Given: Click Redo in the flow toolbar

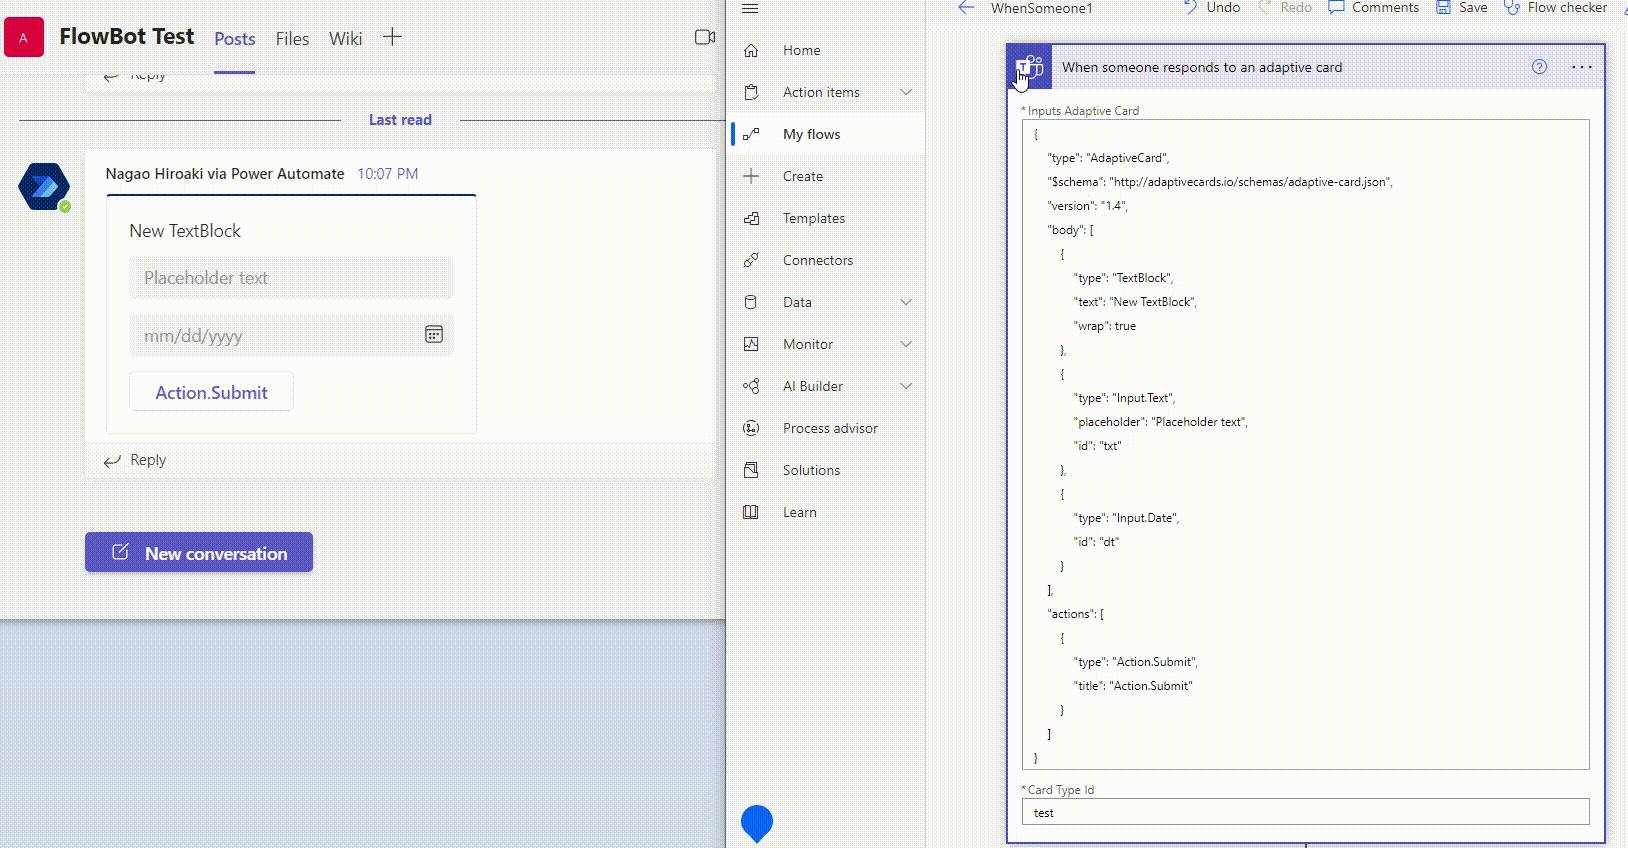Looking at the screenshot, I should [1285, 7].
